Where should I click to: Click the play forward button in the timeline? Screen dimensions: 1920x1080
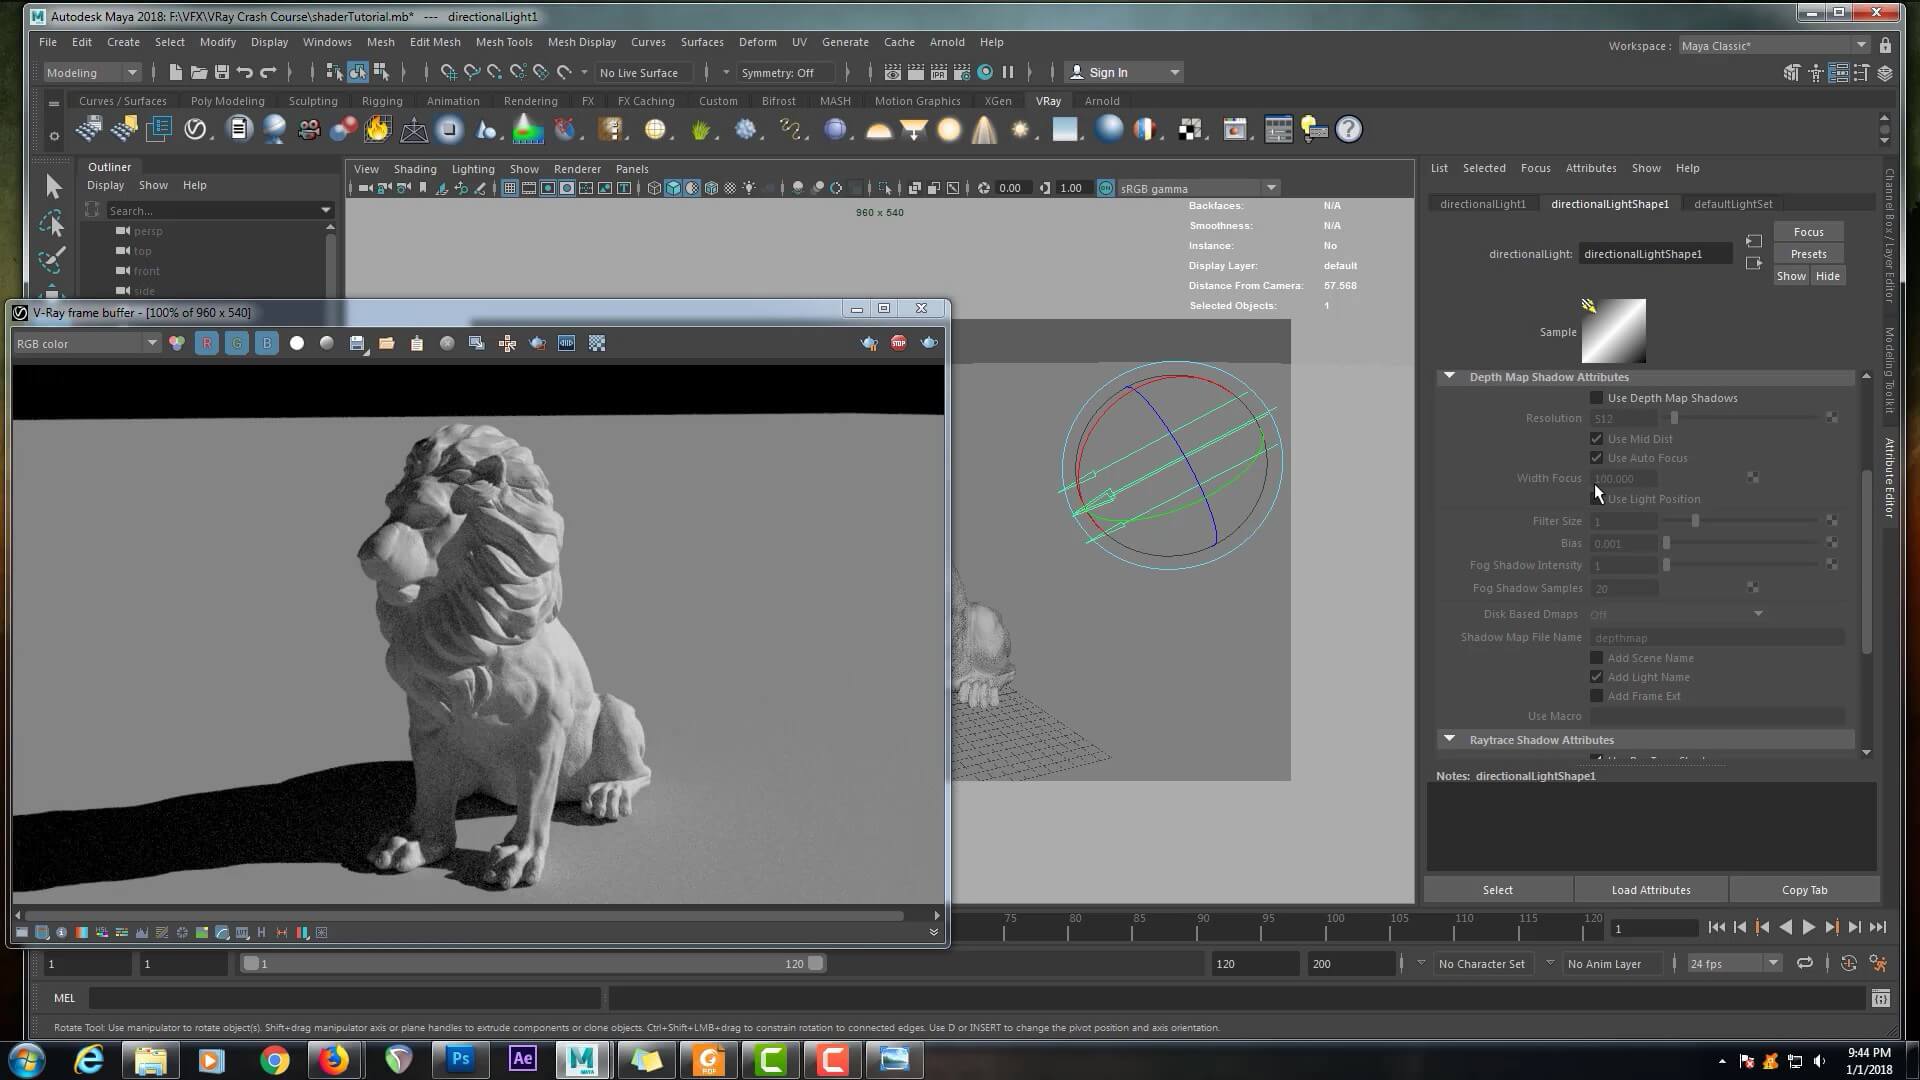point(1808,928)
